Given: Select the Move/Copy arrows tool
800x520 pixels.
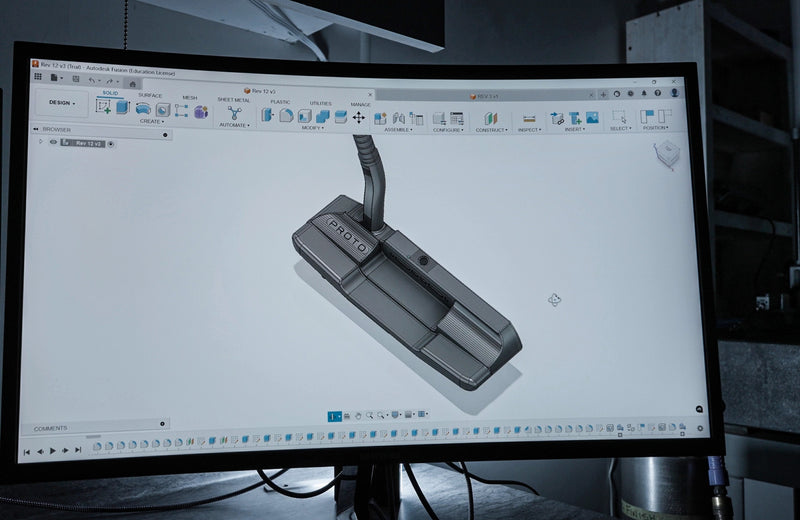Looking at the screenshot, I should coord(359,118).
